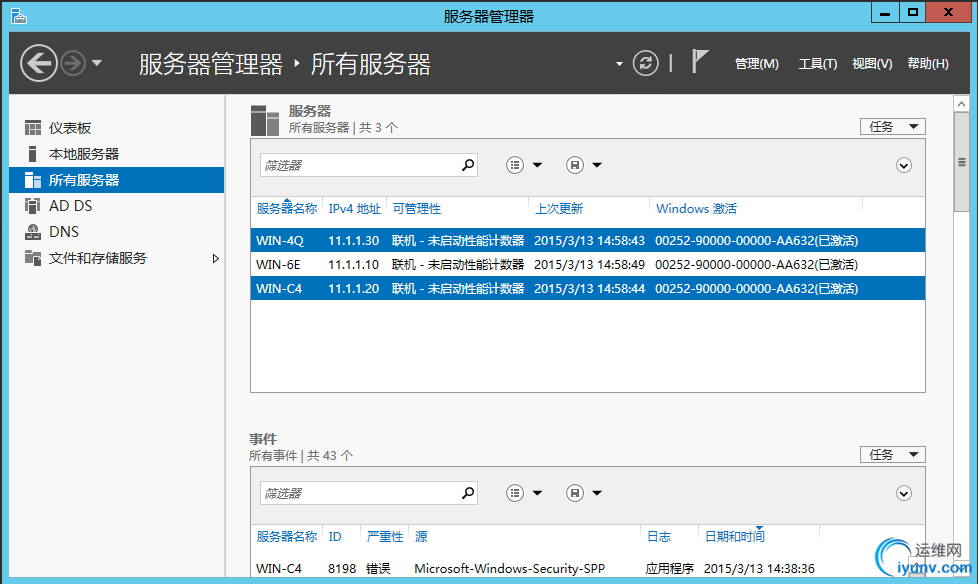This screenshot has width=978, height=584.
Task: Open 本地服务器 in the sidebar
Action: tap(83, 154)
